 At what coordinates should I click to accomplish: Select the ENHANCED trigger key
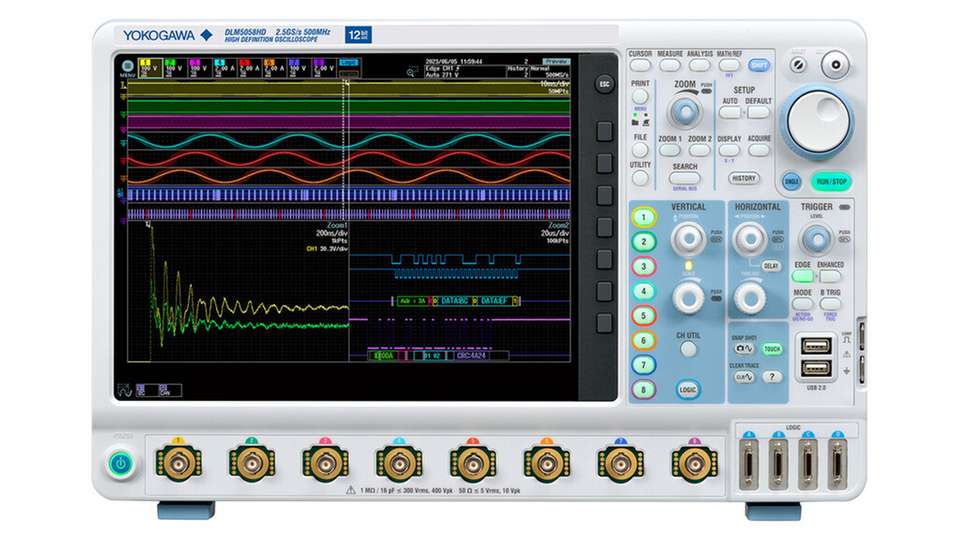click(x=830, y=276)
